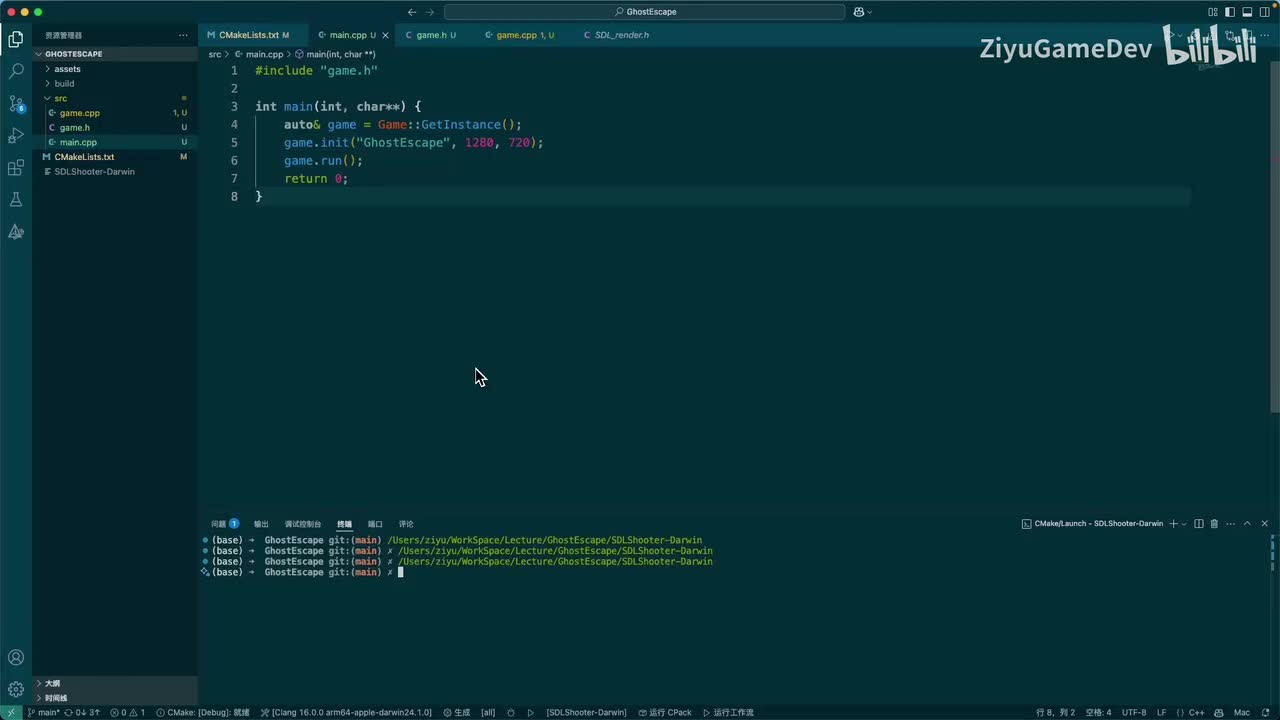Close the terminal panel
Viewport: 1280px width, 720px height.
click(1264, 524)
